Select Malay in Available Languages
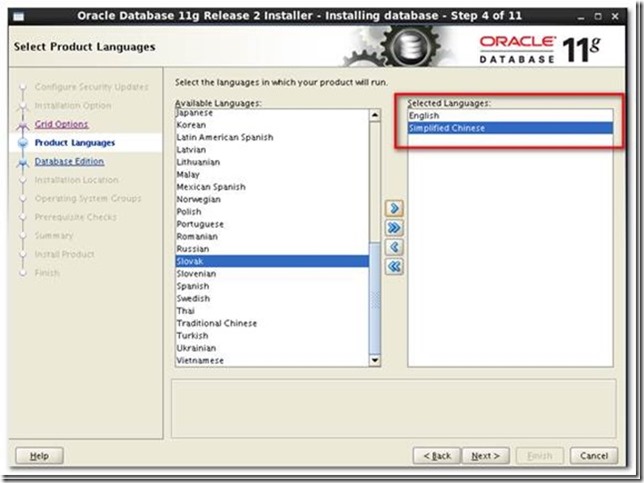Screen dimensions: 644x483 click(272, 175)
